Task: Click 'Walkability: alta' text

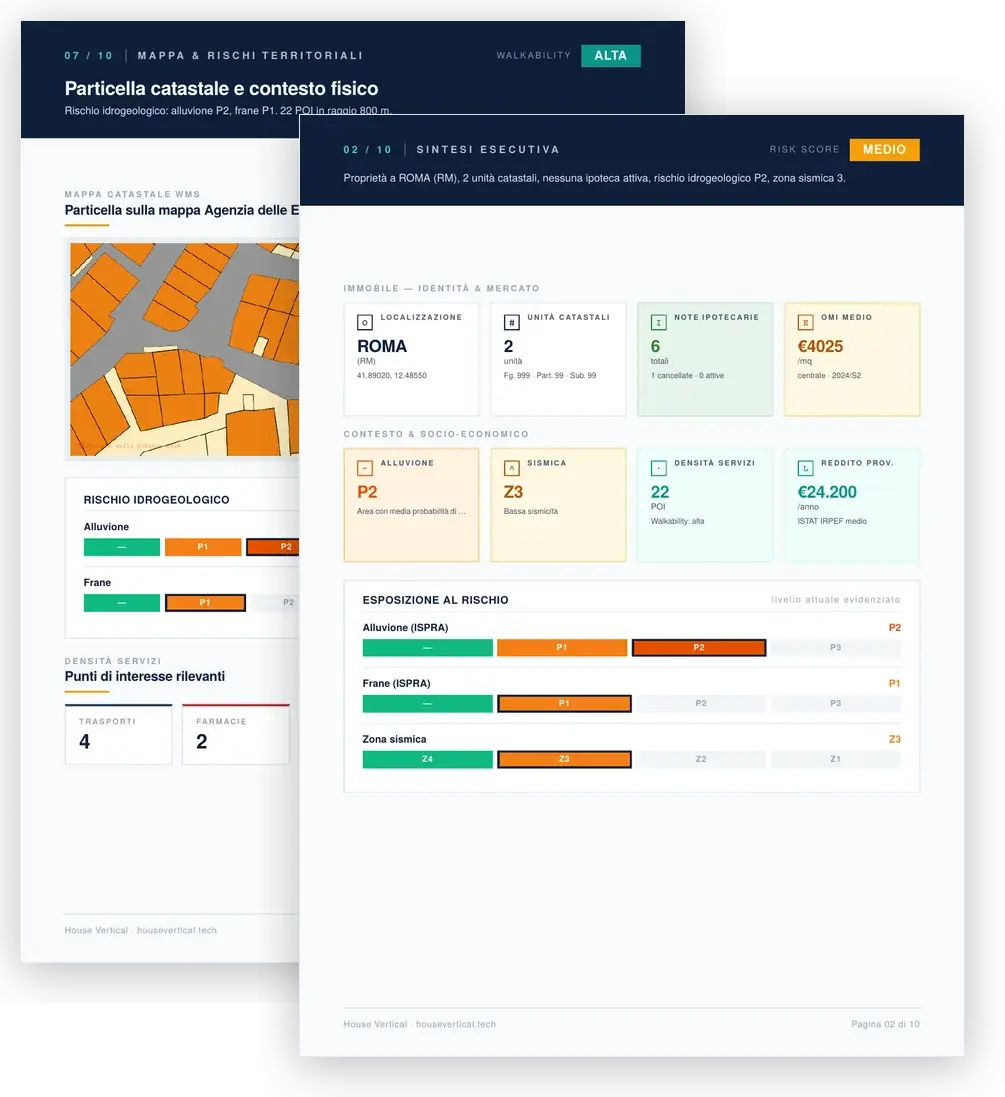Action: click(677, 521)
